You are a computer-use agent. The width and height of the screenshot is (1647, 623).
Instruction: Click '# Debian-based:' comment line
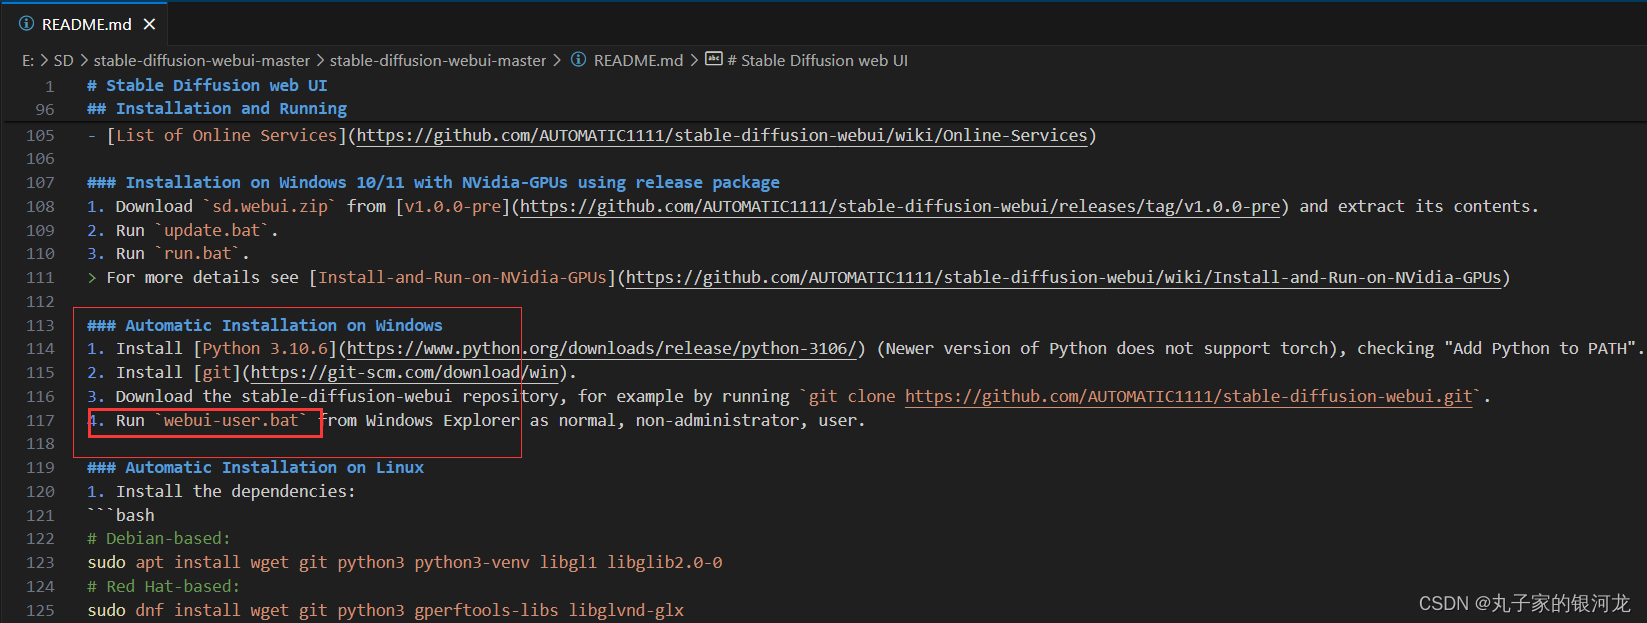[x=159, y=538]
